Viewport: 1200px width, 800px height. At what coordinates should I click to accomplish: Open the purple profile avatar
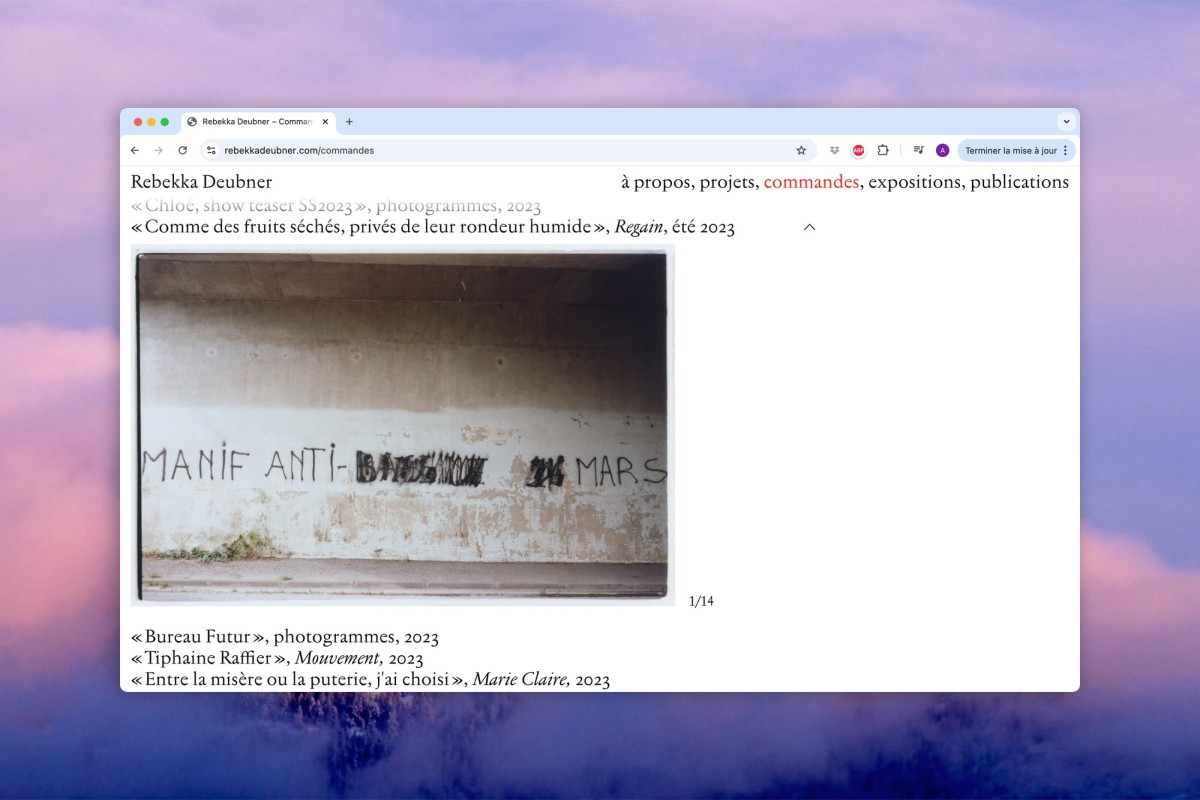(x=942, y=150)
